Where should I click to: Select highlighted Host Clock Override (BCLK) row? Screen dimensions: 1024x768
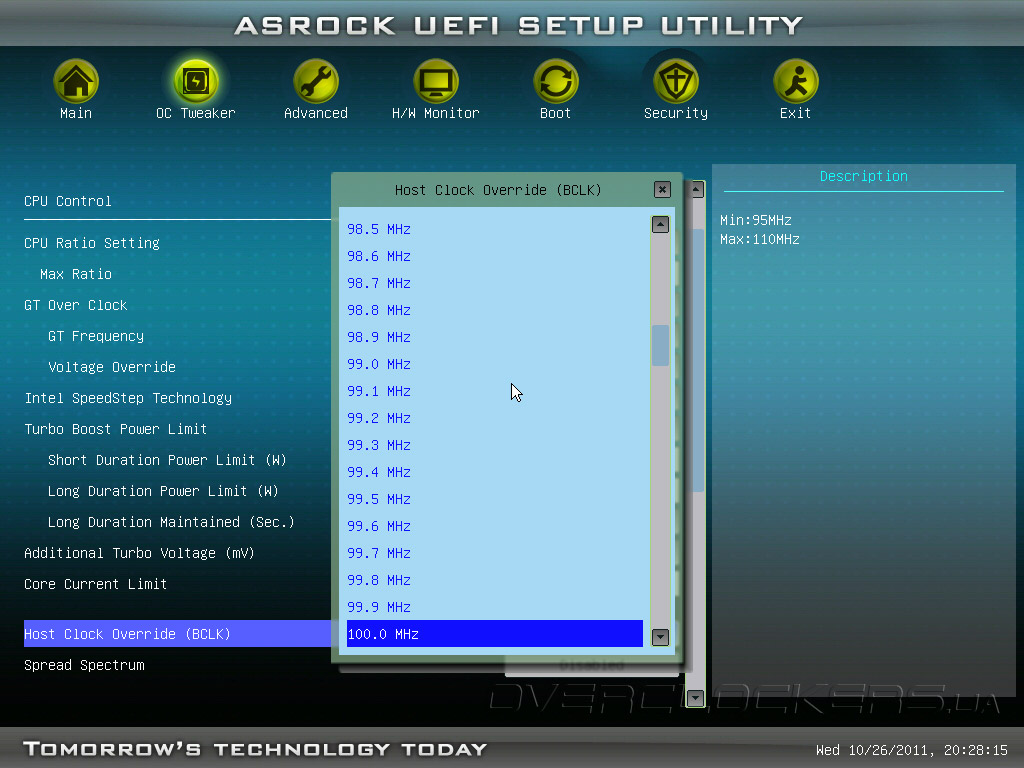178,633
